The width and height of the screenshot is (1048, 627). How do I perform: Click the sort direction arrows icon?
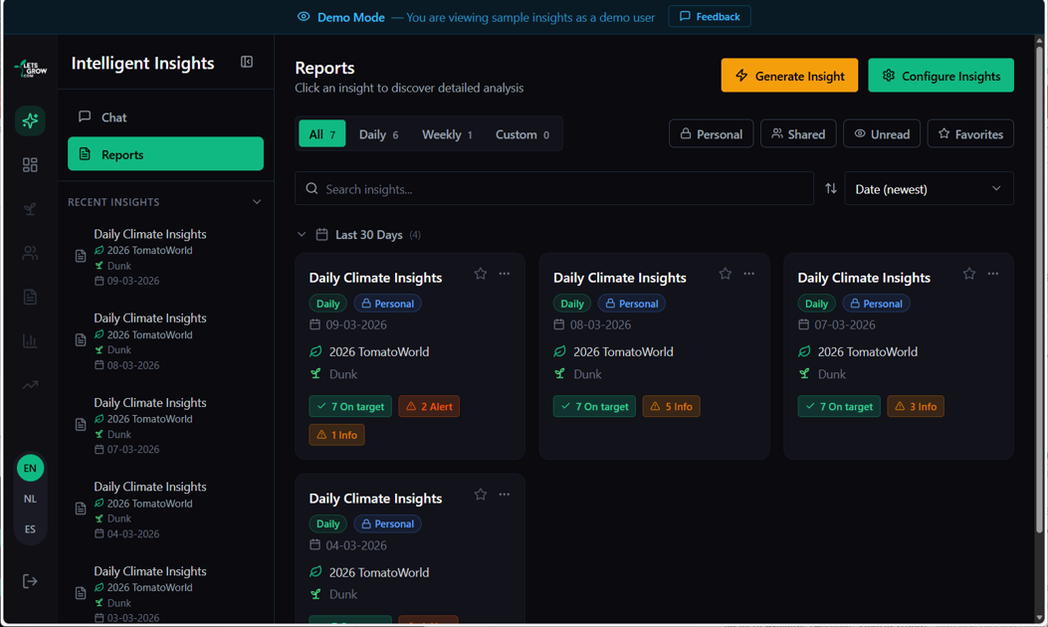pyautogui.click(x=831, y=189)
